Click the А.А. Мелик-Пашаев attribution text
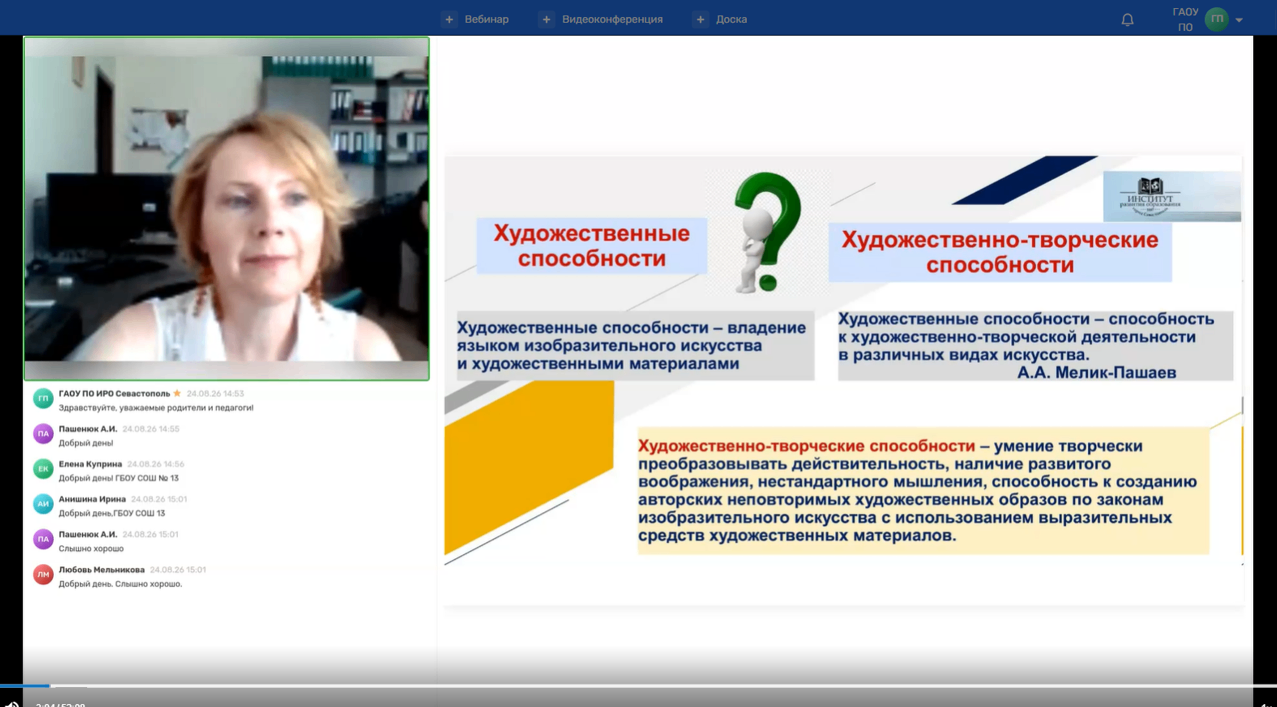Image resolution: width=1277 pixels, height=707 pixels. click(1097, 372)
